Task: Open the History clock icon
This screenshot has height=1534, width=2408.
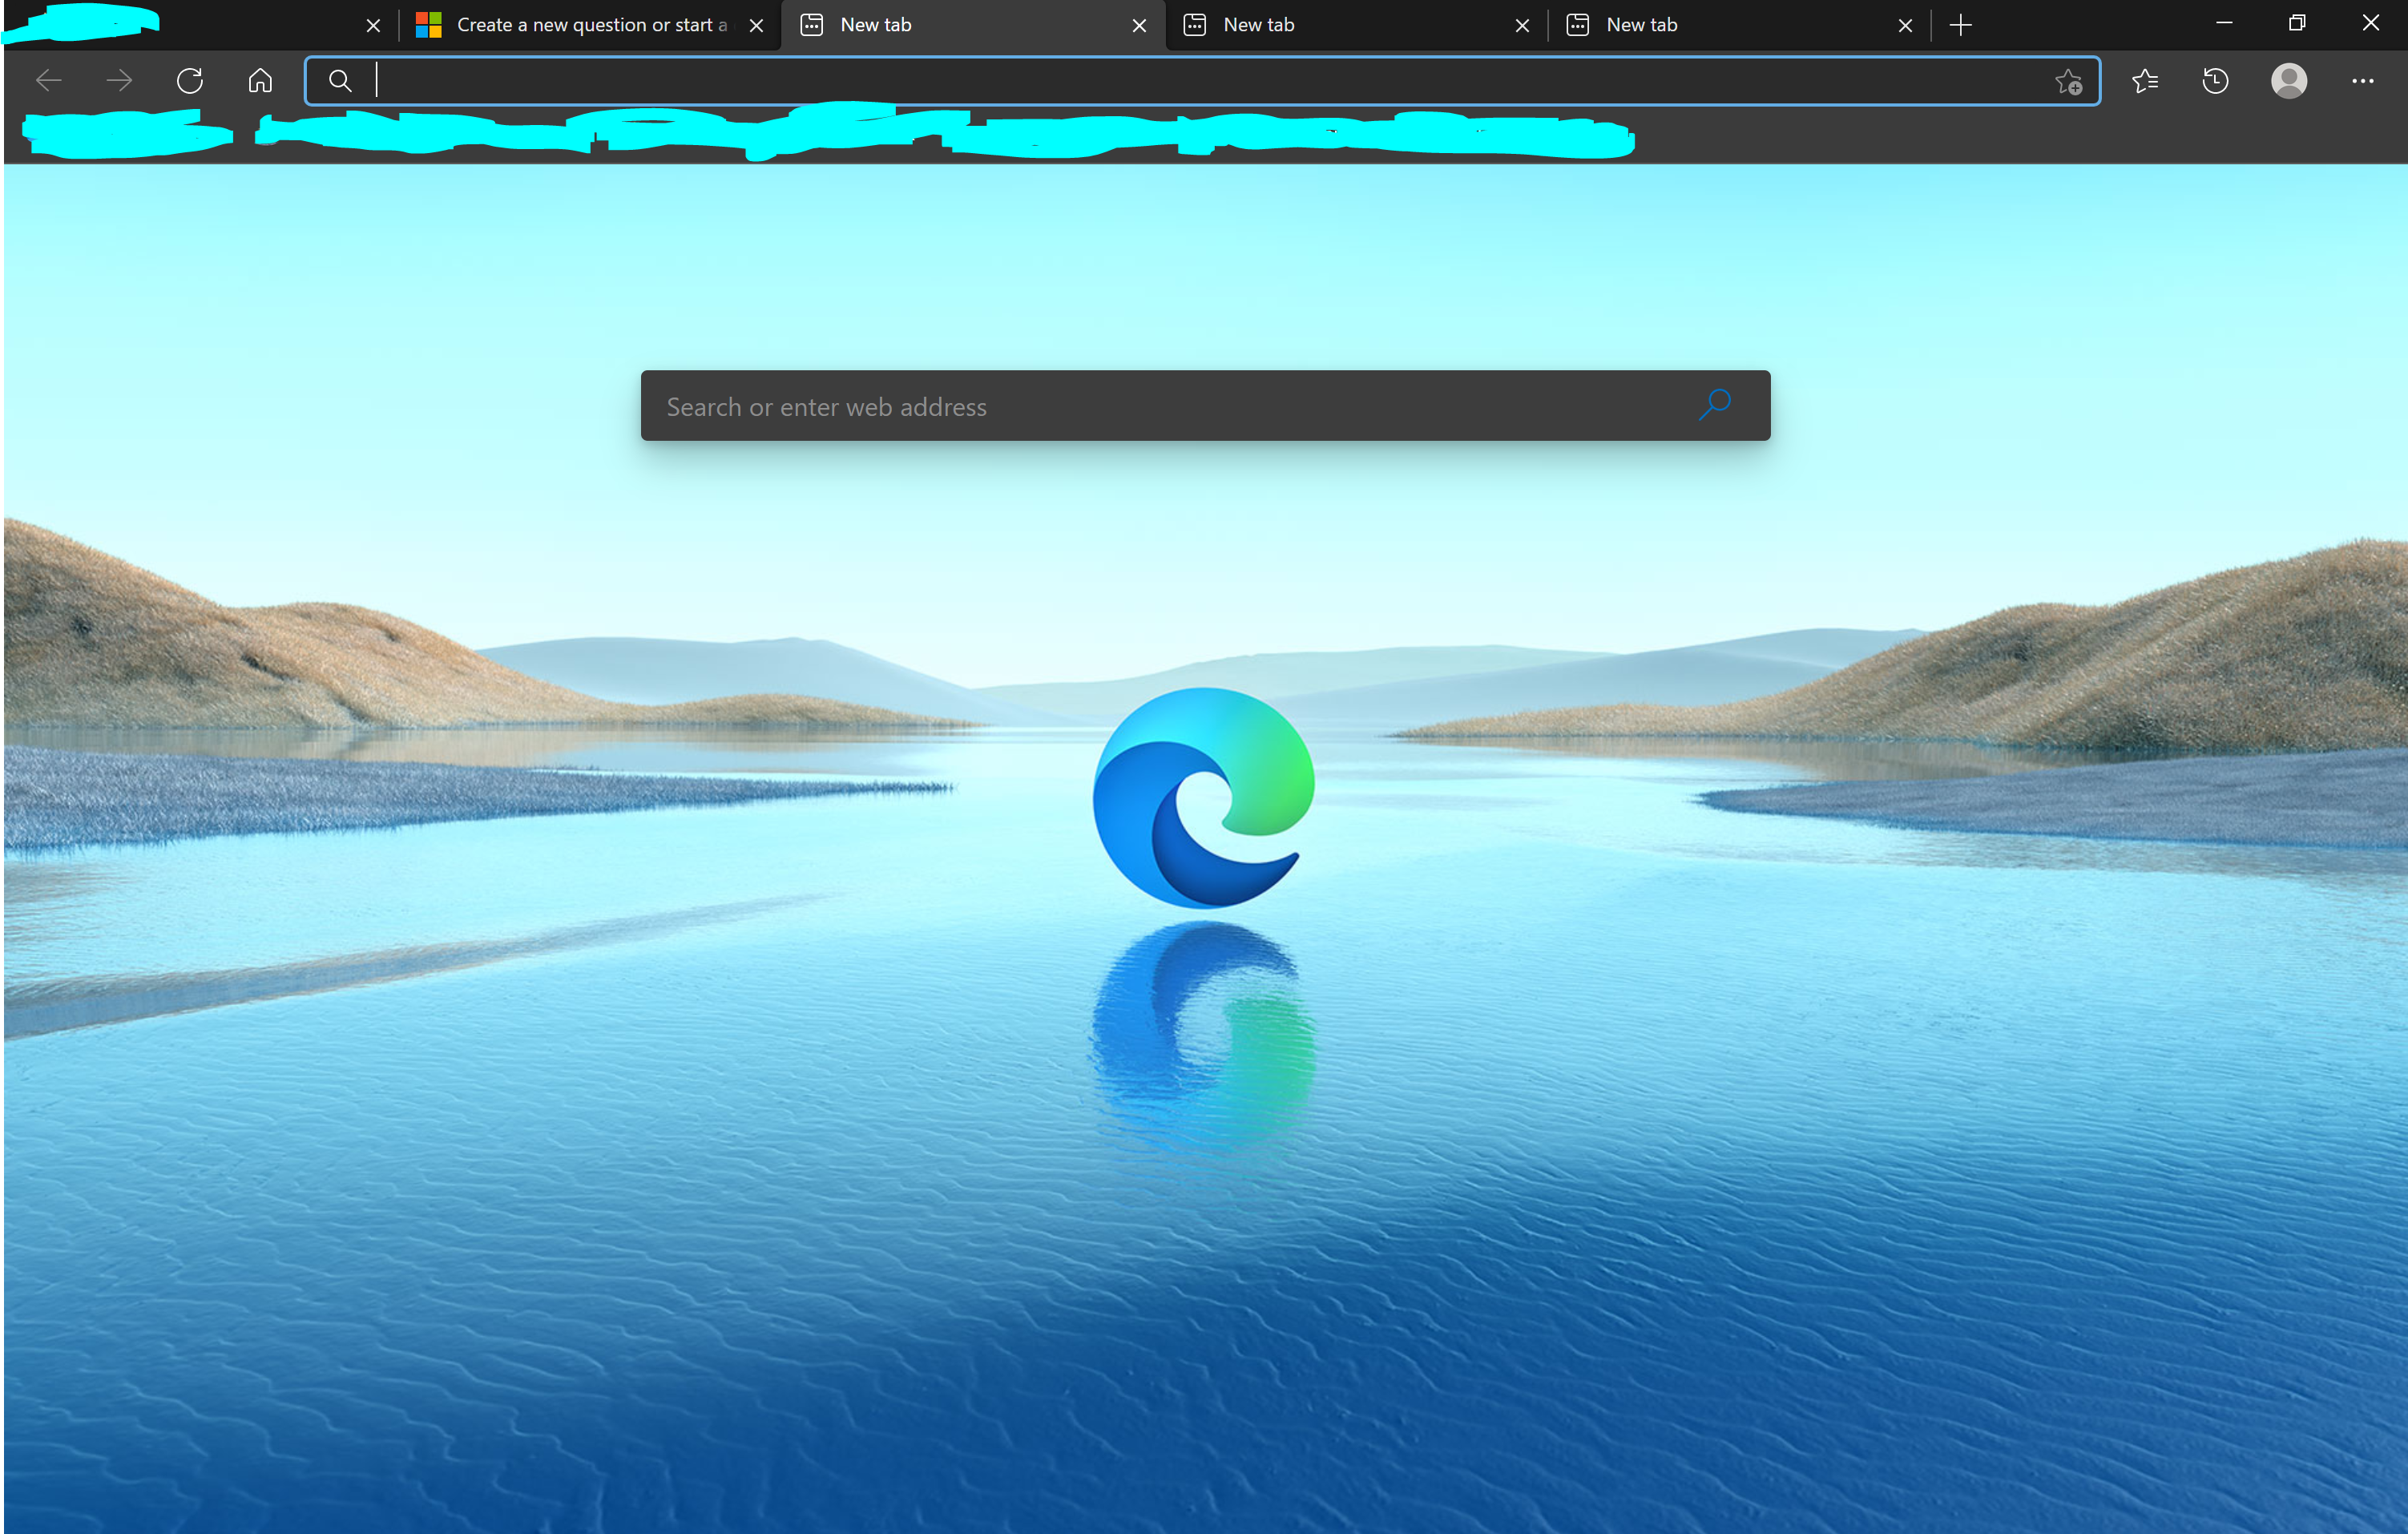Action: click(2215, 81)
